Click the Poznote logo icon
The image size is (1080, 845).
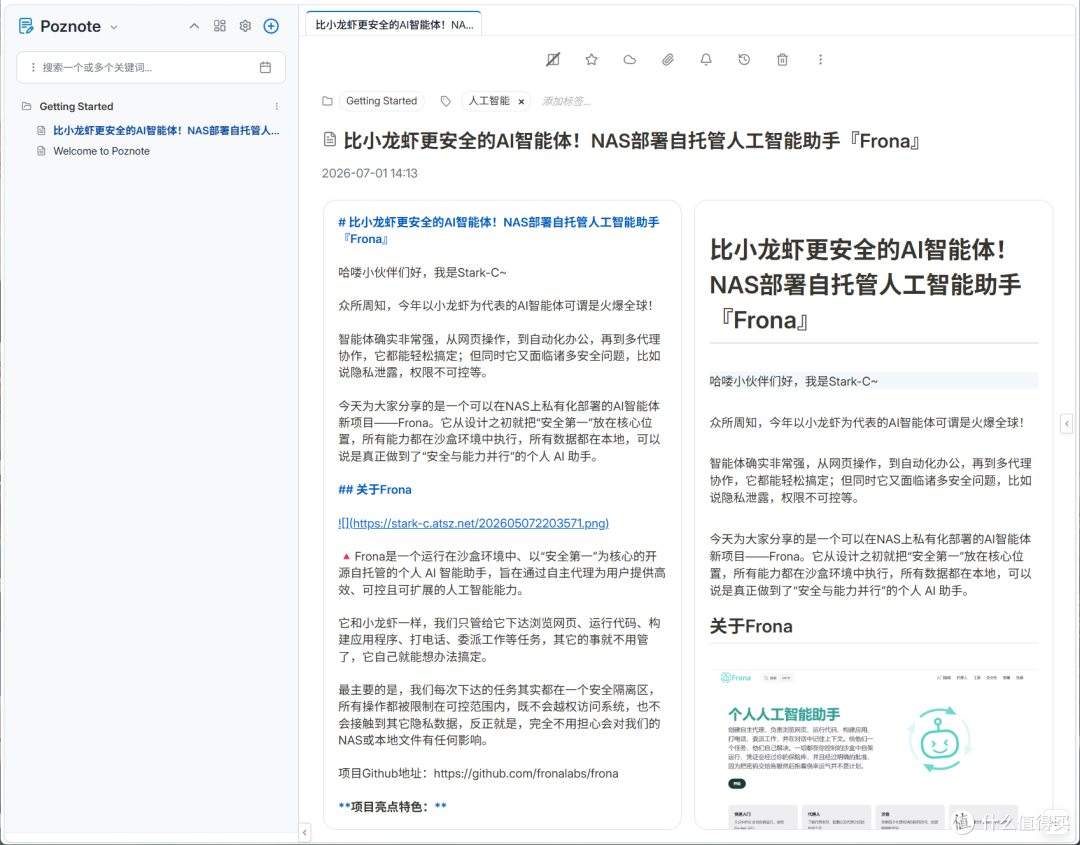coord(25,26)
